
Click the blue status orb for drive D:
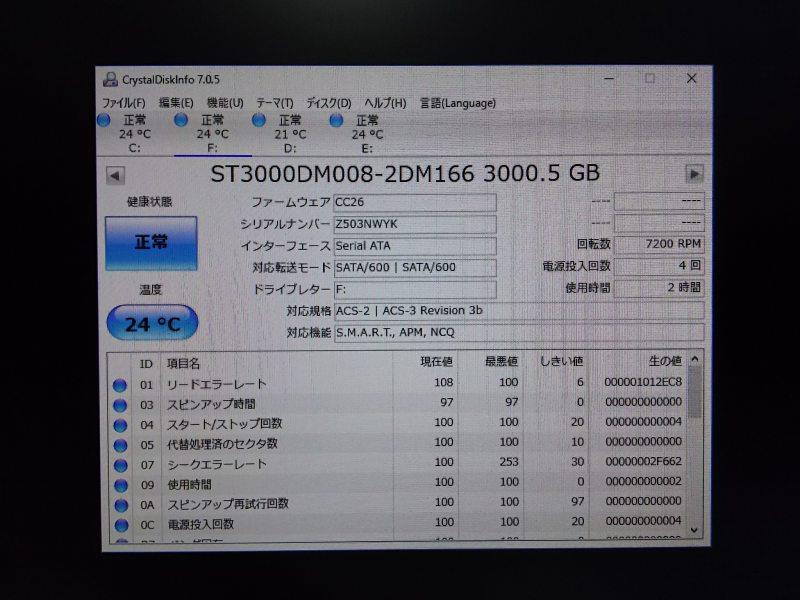pyautogui.click(x=259, y=120)
